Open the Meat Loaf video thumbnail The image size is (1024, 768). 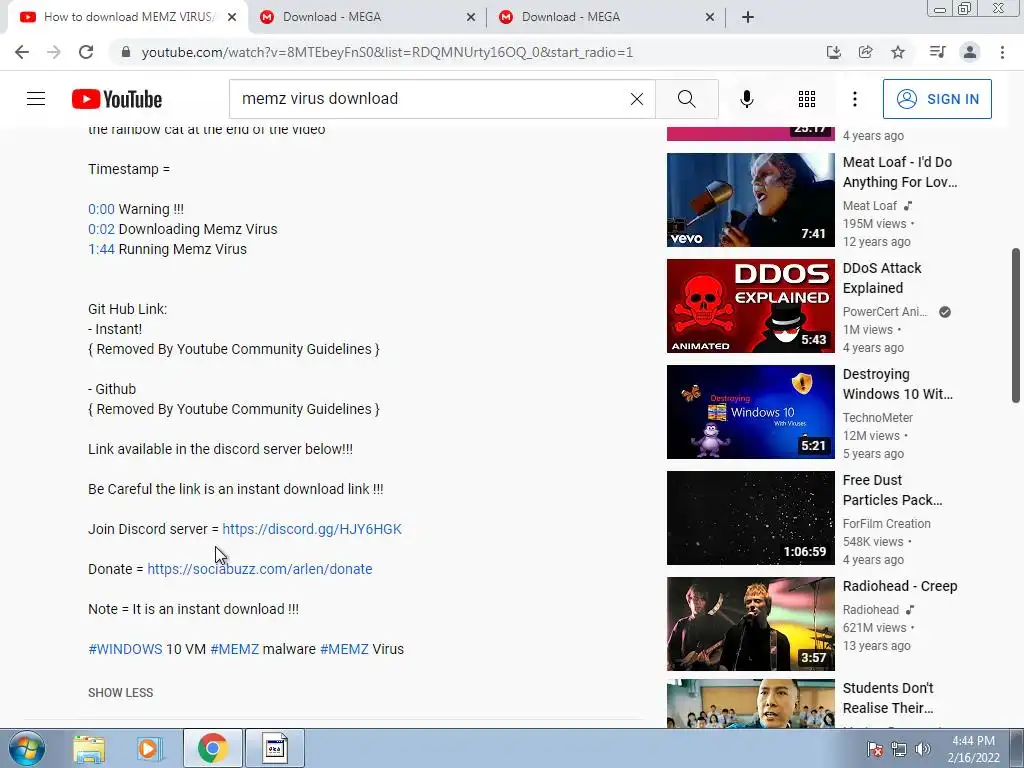[750, 200]
